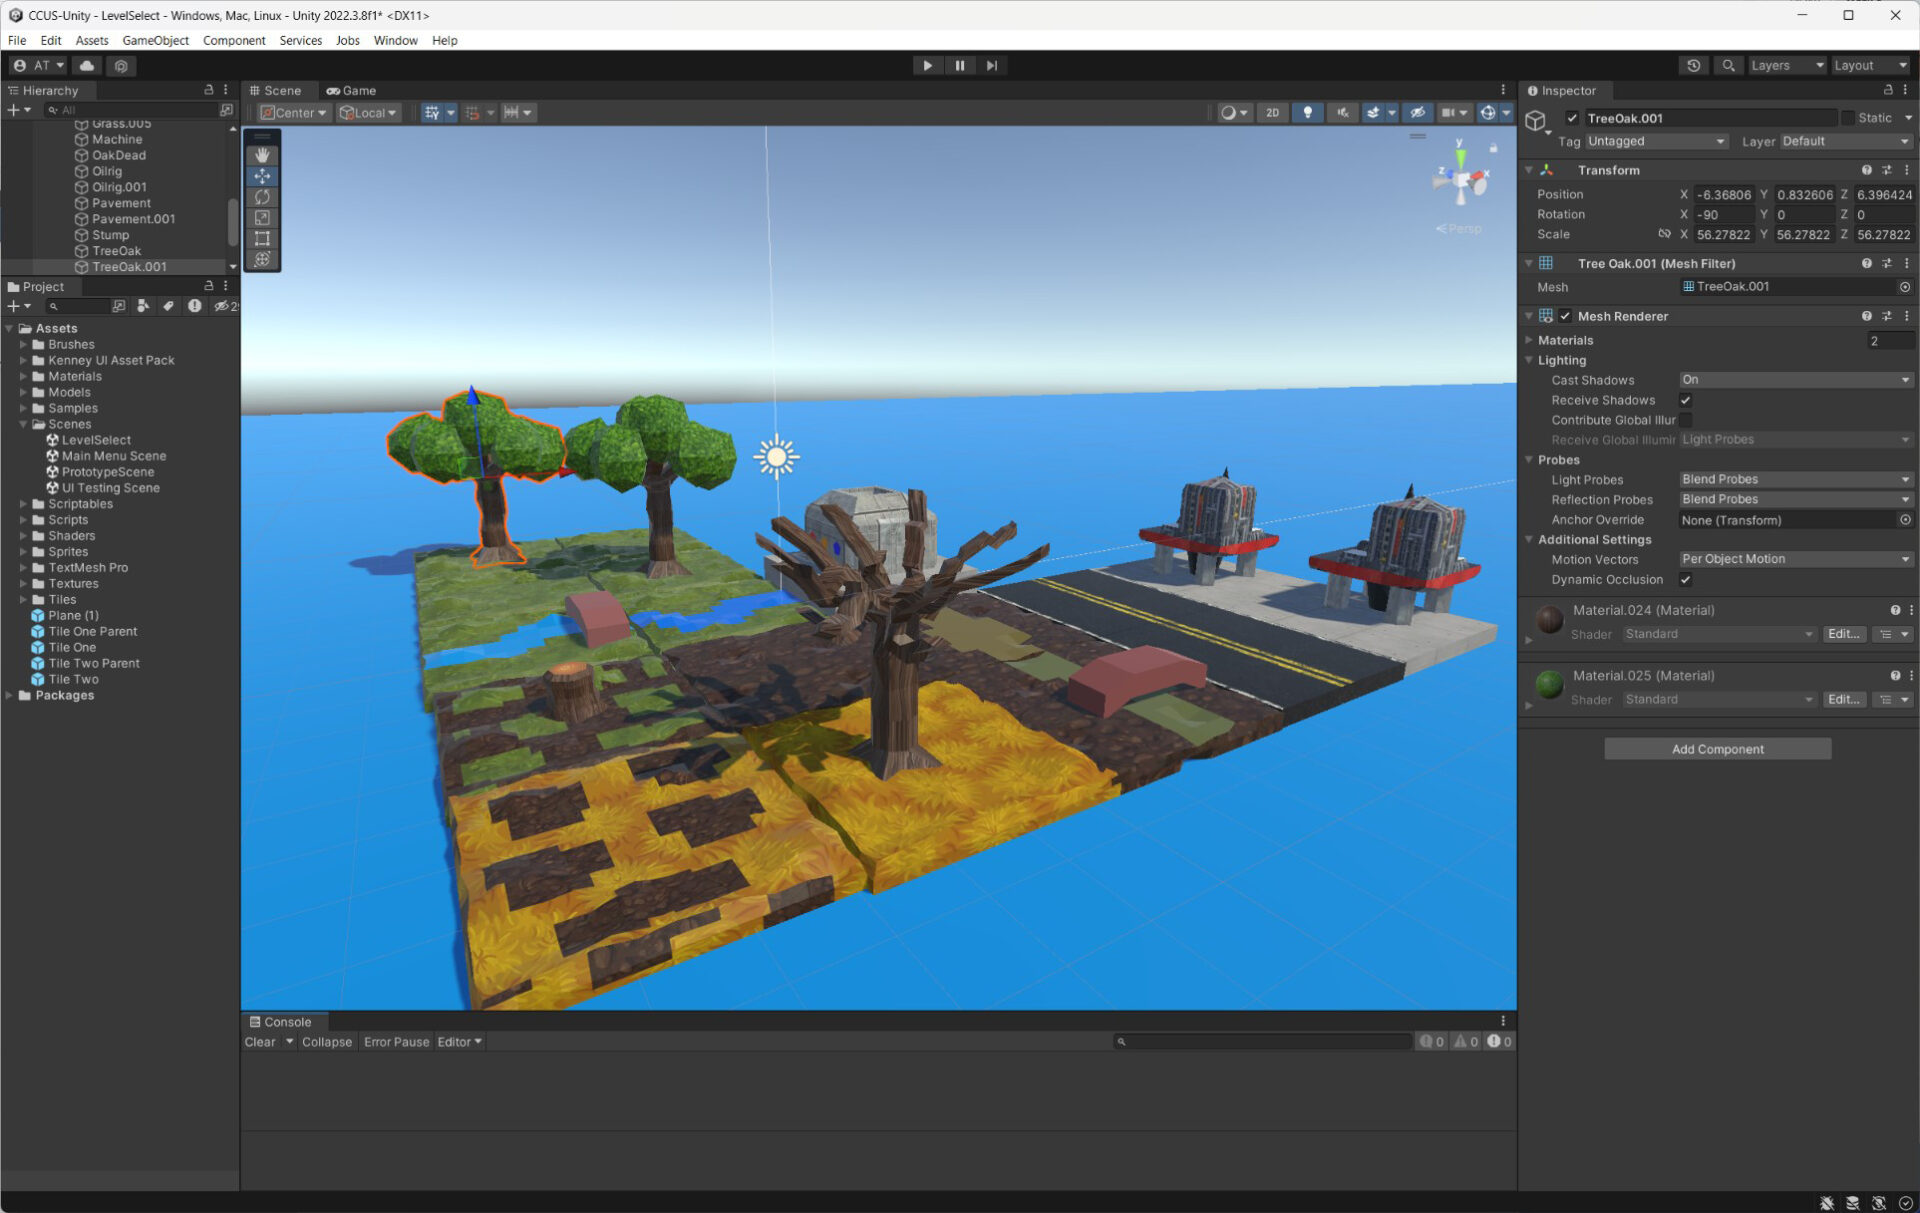Toggle 2D view mode

tap(1272, 112)
